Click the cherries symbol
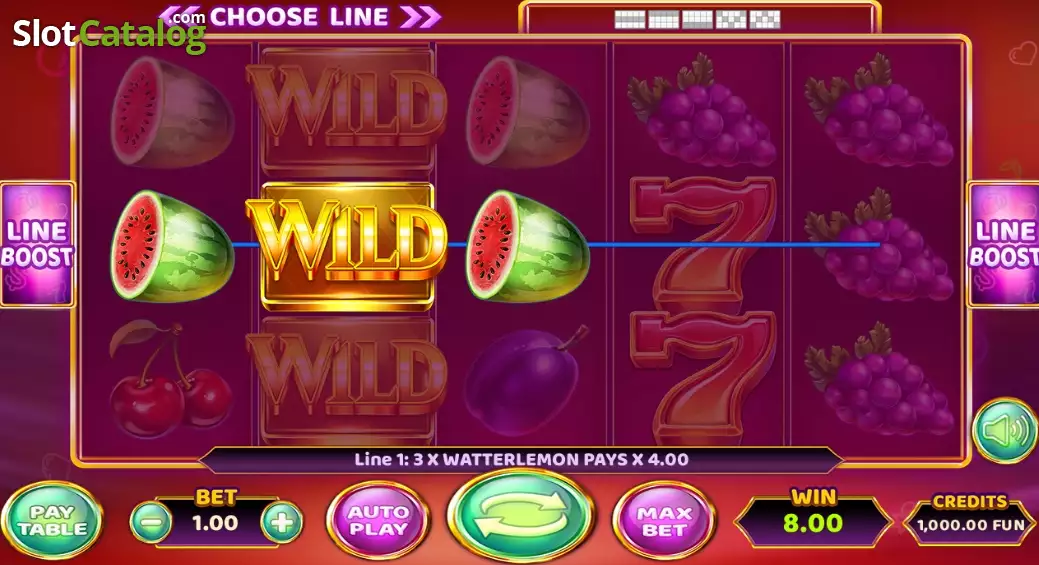The image size is (1039, 565). tap(170, 379)
